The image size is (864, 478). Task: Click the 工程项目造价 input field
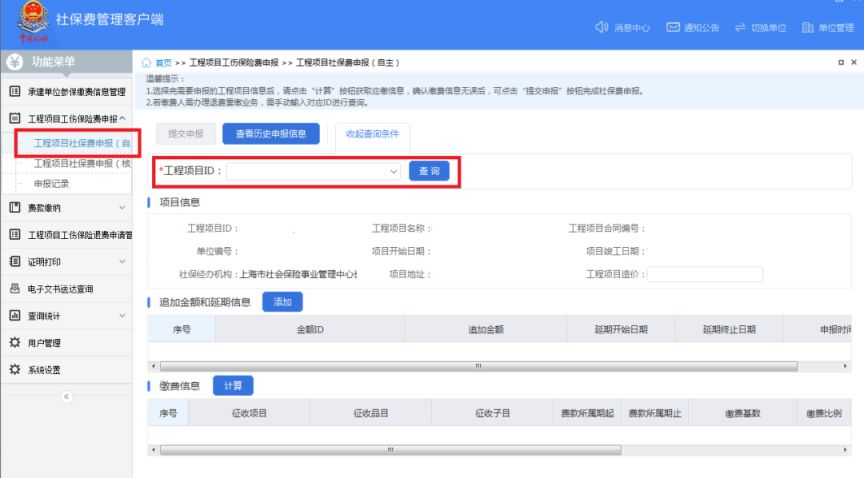704,274
